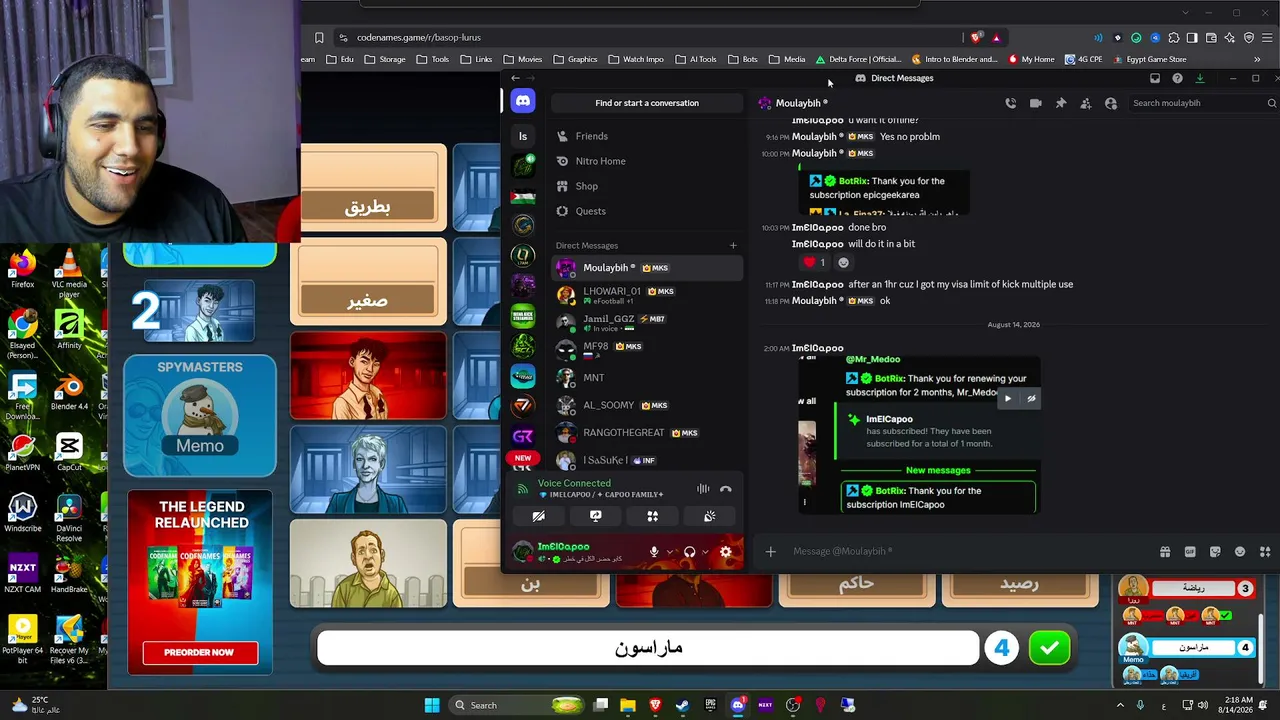Open pinned messages in Discord chat
This screenshot has height=720, width=1280.
[1060, 103]
